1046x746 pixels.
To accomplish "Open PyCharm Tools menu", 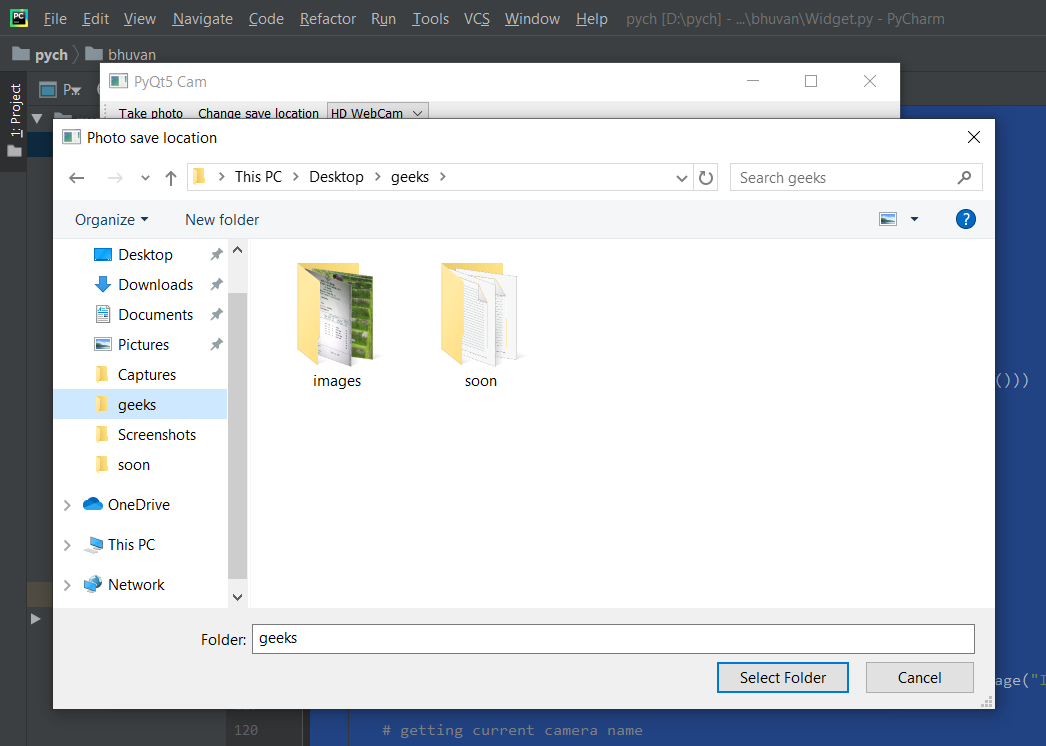I will point(430,19).
